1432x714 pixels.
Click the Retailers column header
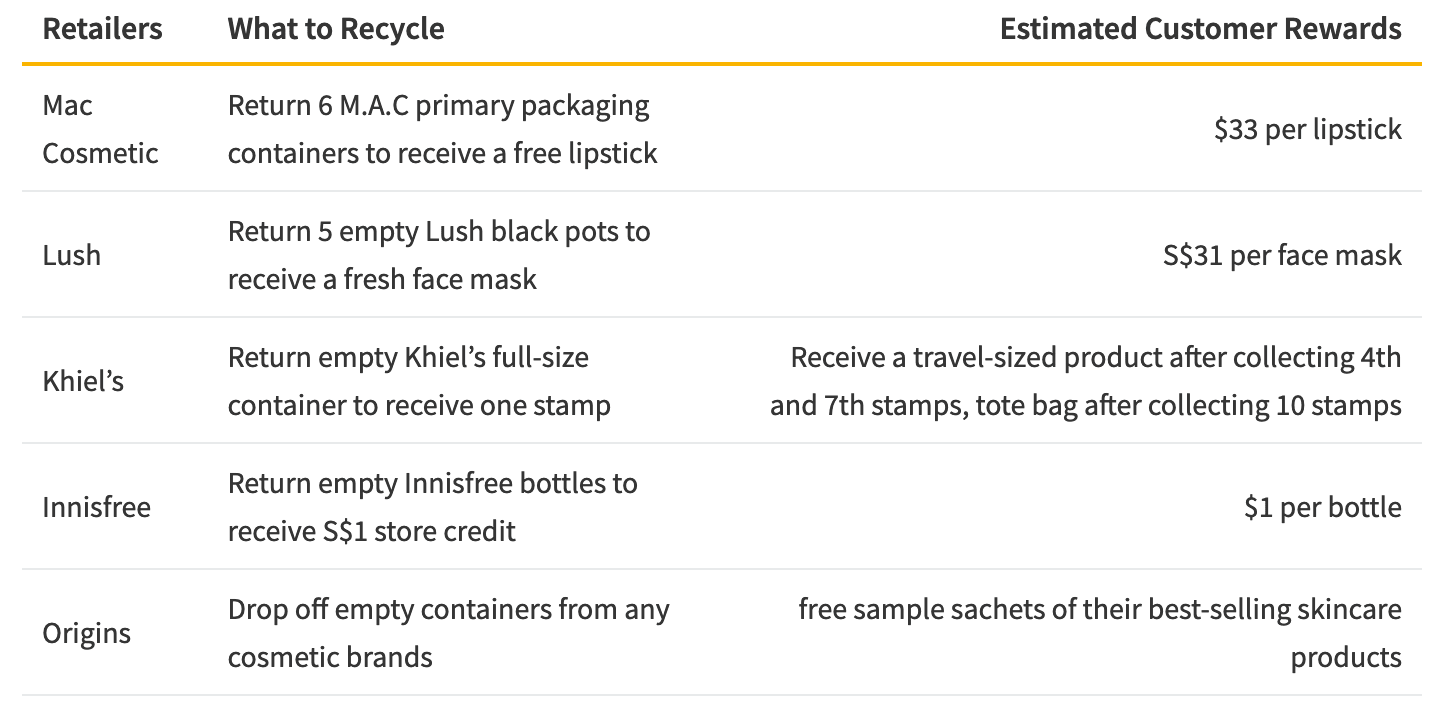click(102, 29)
